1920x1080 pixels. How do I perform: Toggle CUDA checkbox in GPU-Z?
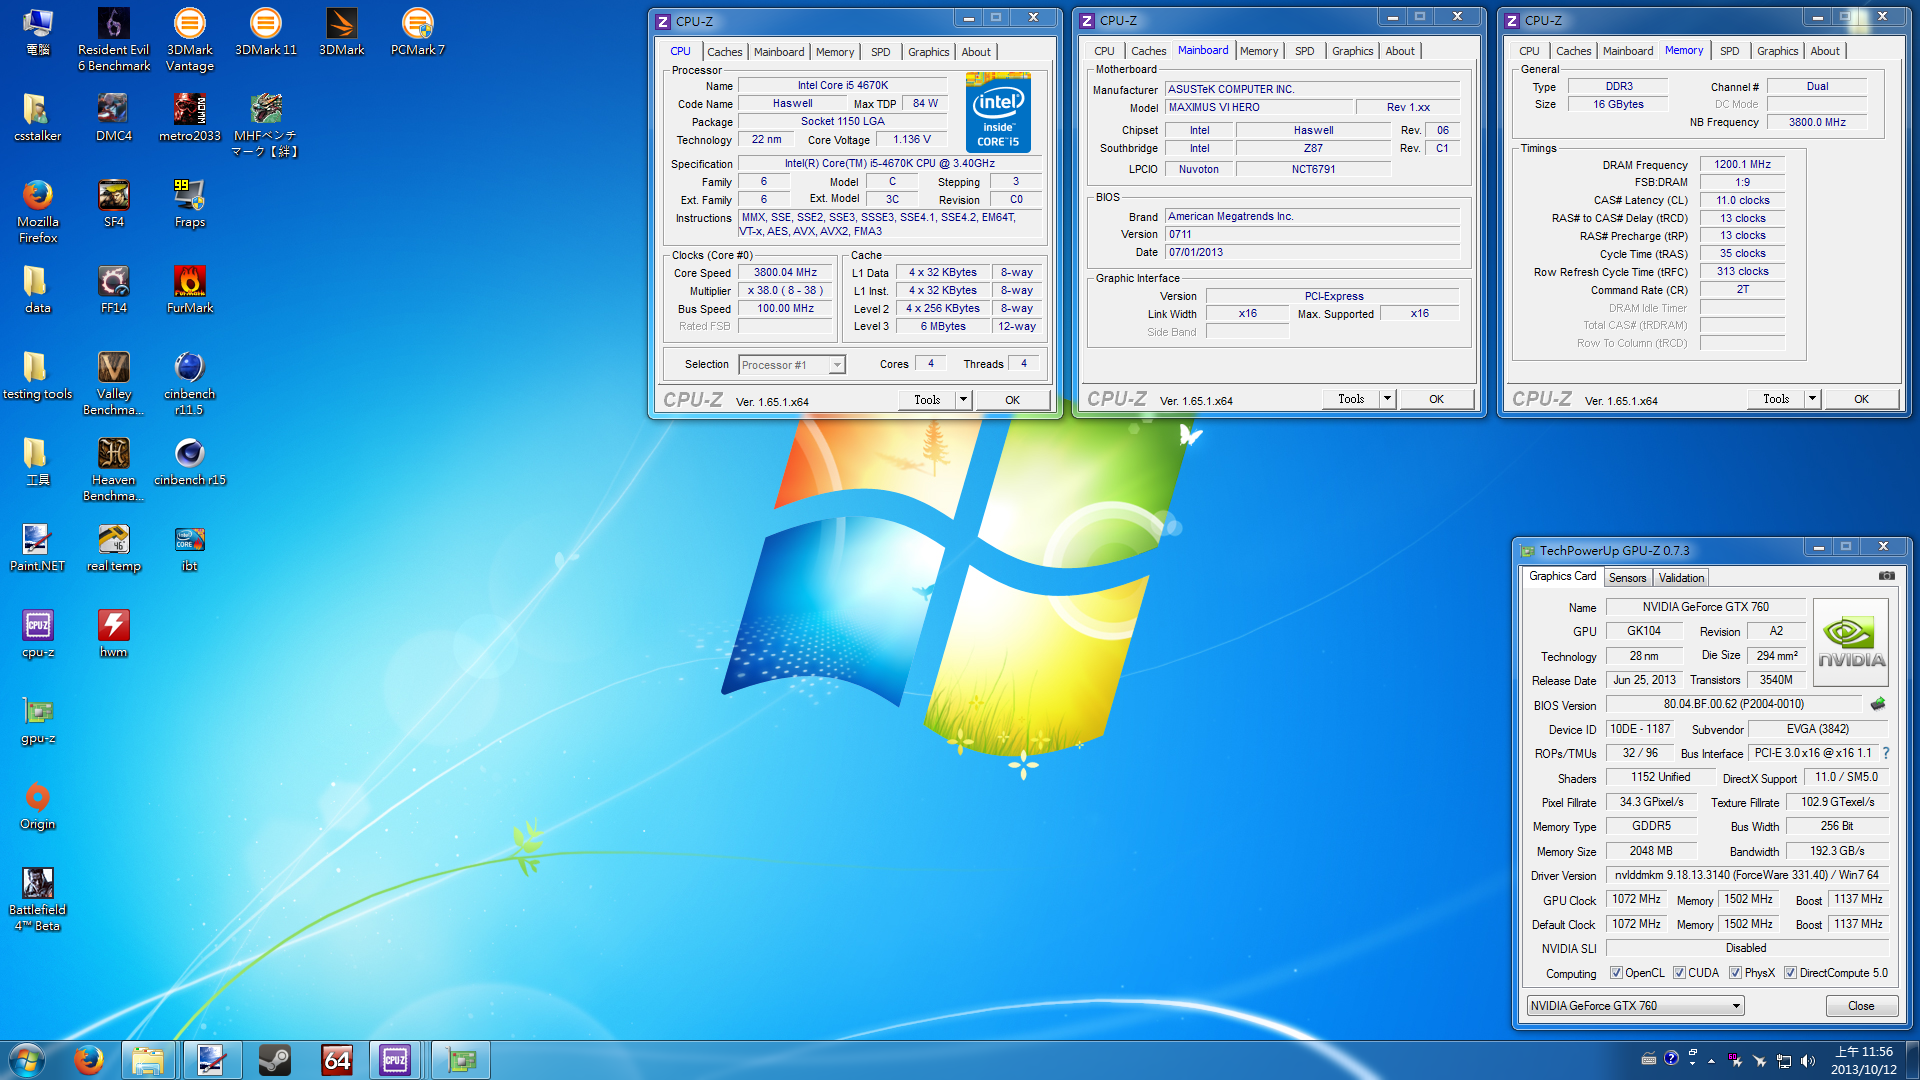(x=1679, y=973)
